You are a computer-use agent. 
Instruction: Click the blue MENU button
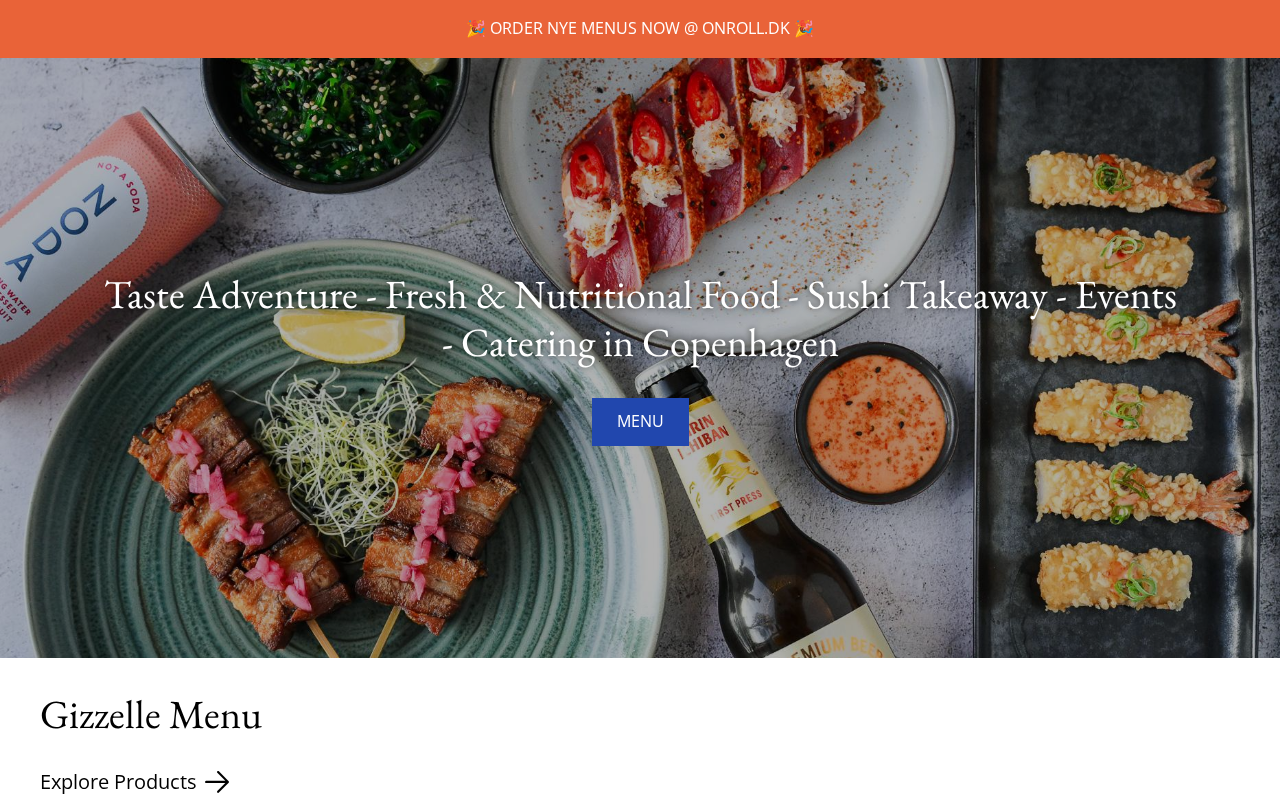coord(640,422)
